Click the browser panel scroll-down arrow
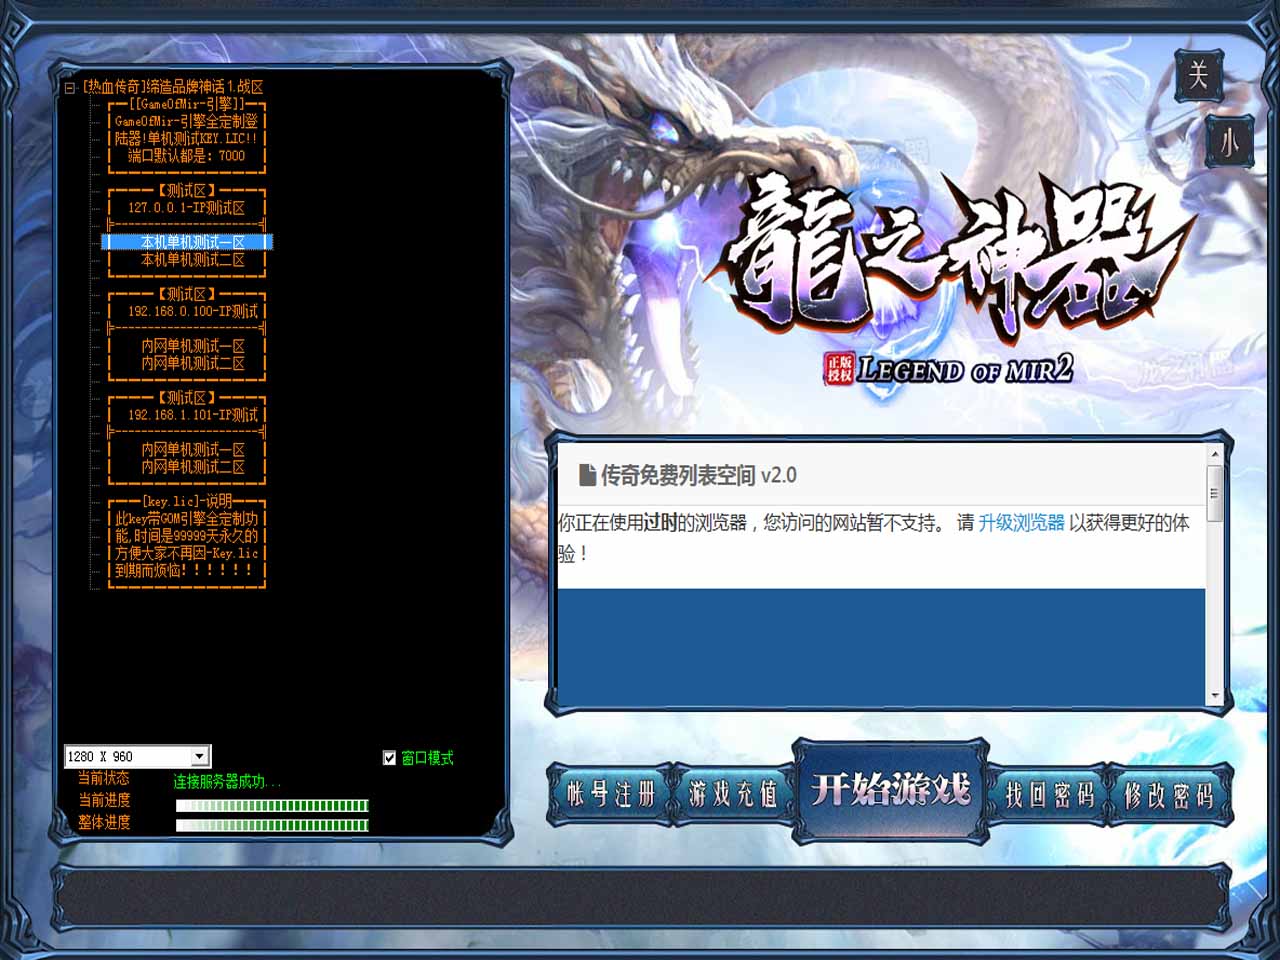The width and height of the screenshot is (1280, 960). [x=1215, y=696]
